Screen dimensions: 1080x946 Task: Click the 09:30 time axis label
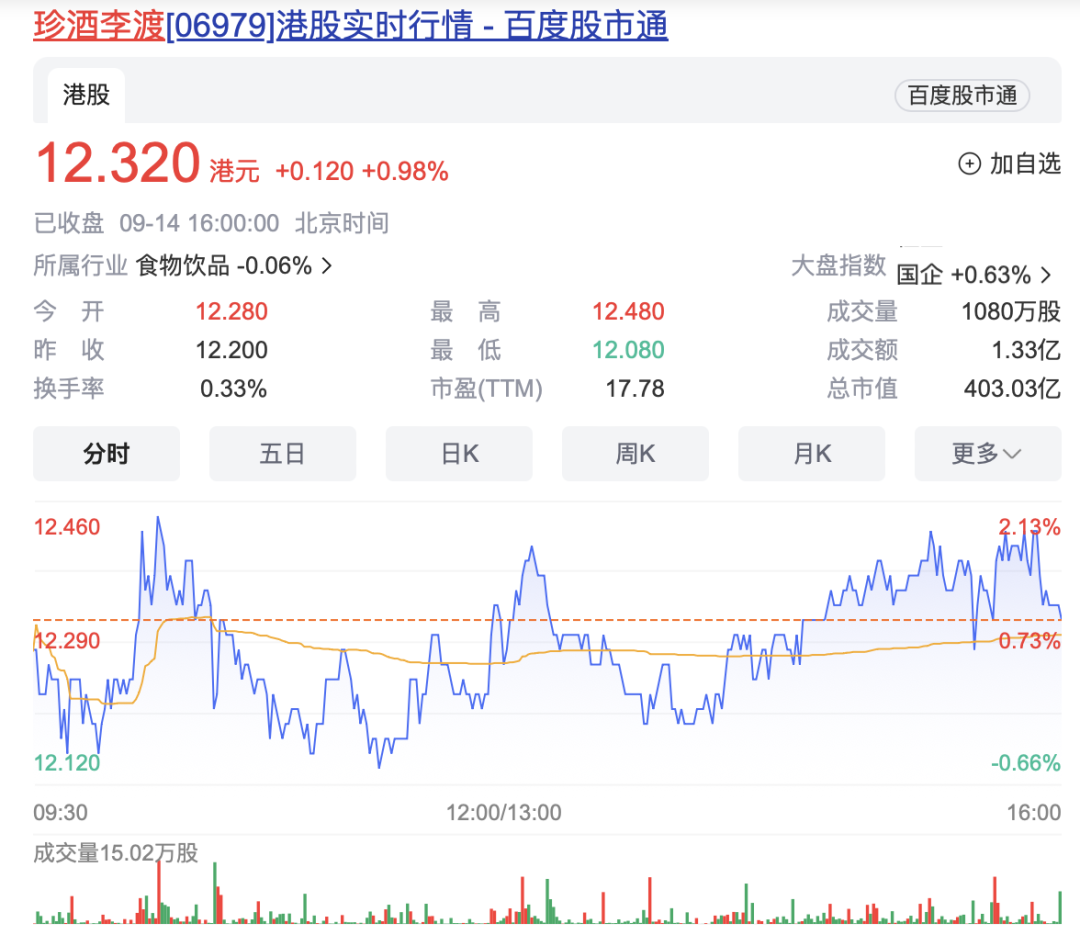61,812
